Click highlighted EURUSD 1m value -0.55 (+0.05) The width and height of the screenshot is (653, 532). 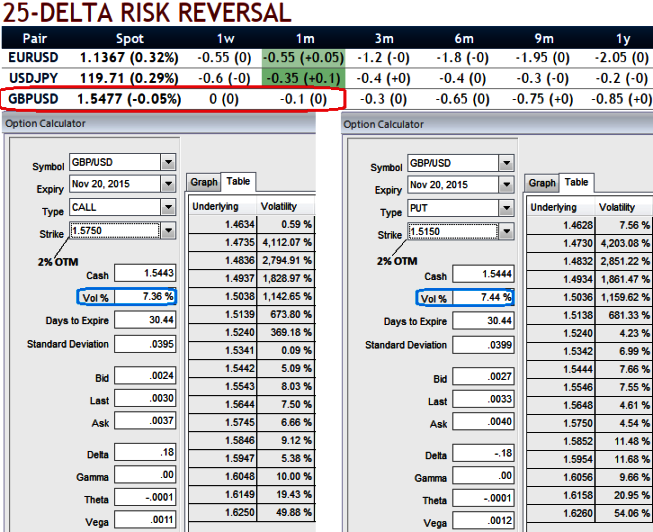[303, 57]
